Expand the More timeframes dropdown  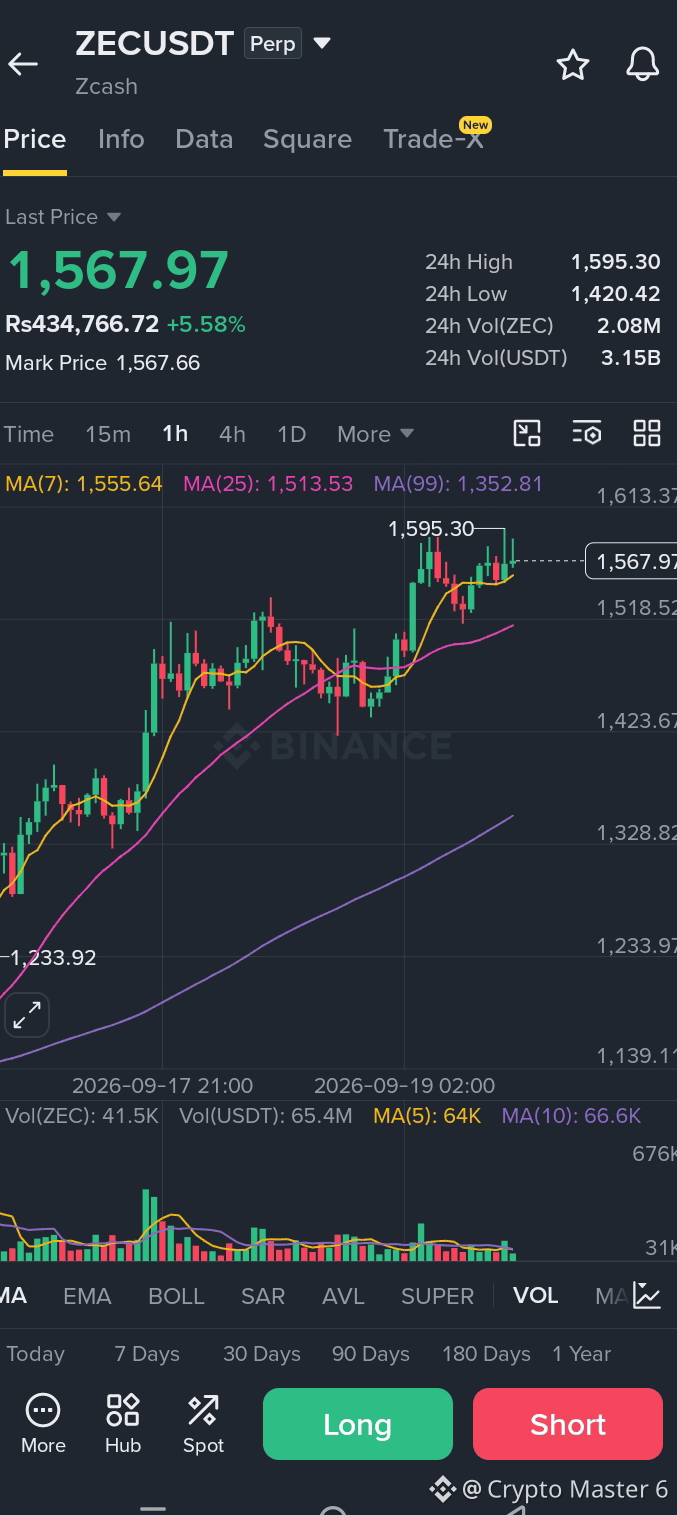point(375,434)
